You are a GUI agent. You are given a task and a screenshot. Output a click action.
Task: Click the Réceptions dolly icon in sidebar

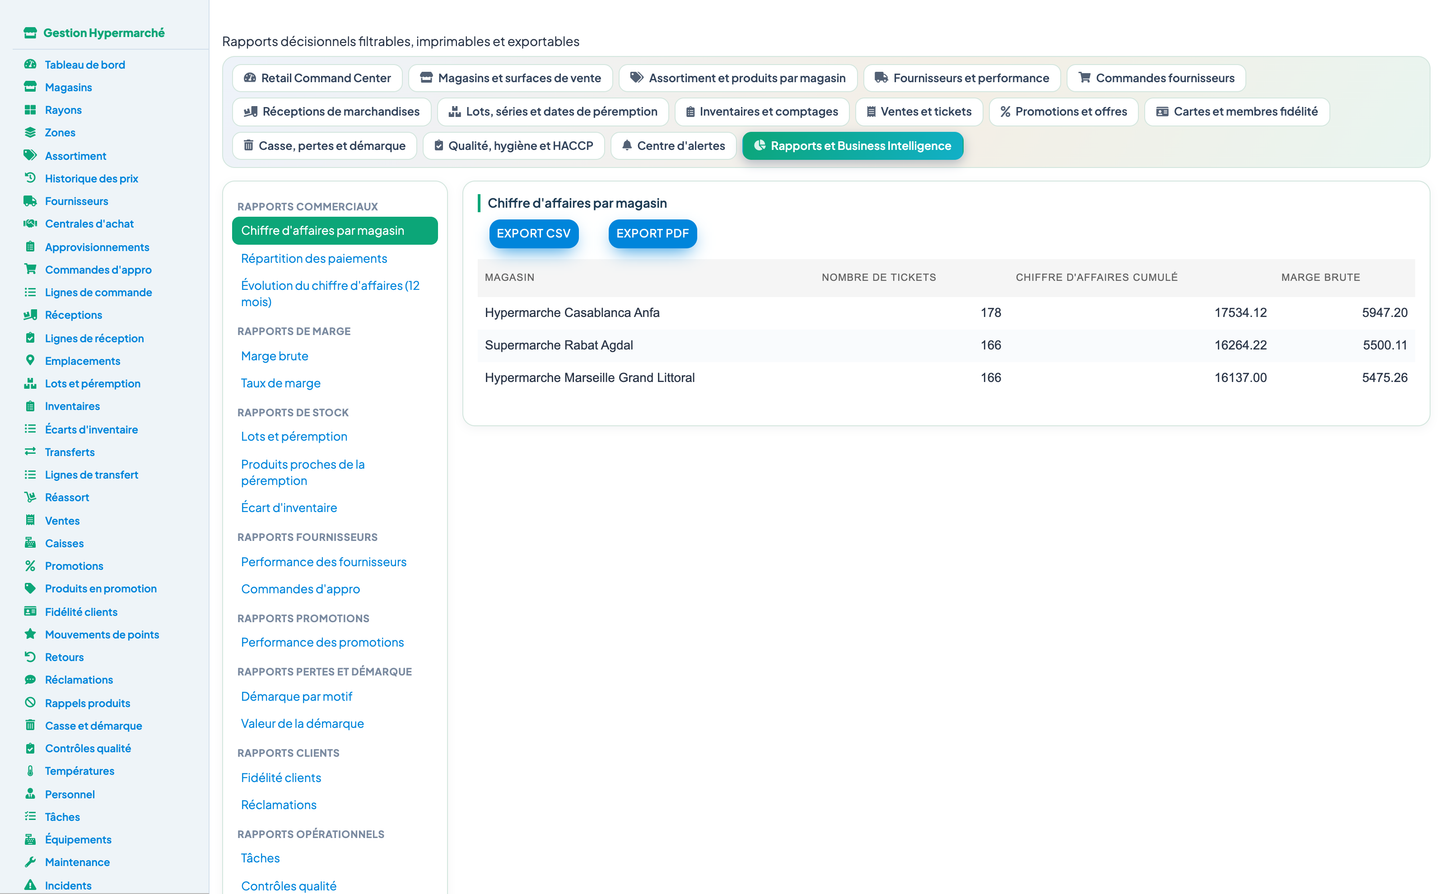coord(30,315)
